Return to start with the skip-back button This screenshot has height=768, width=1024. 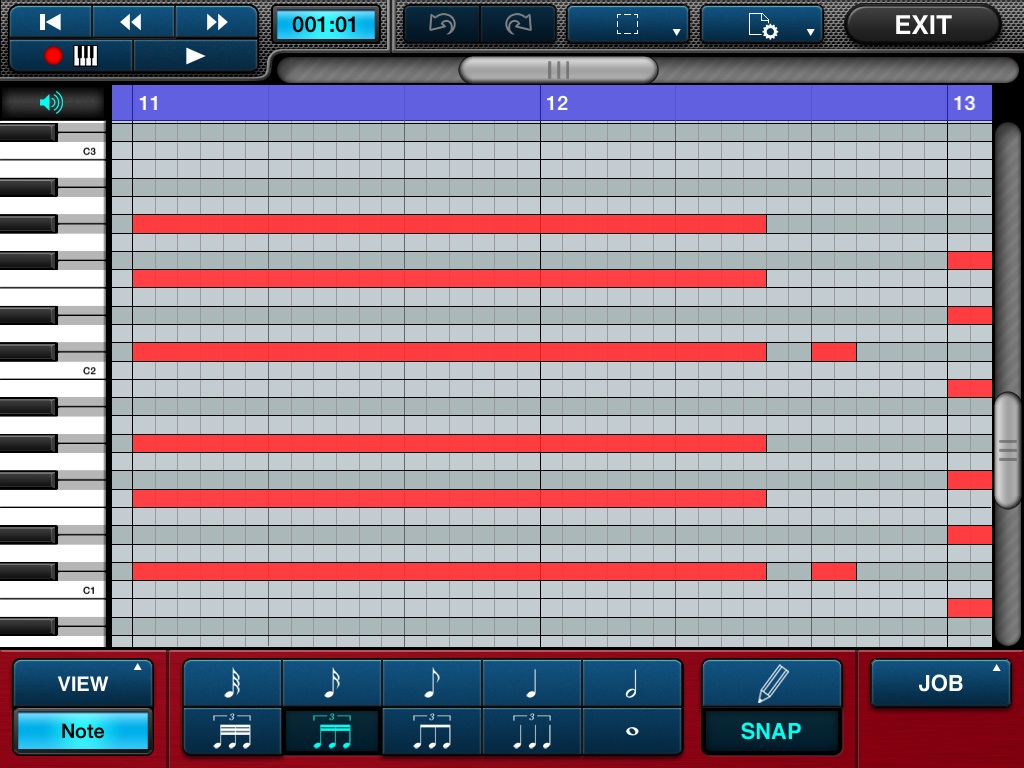(x=51, y=22)
